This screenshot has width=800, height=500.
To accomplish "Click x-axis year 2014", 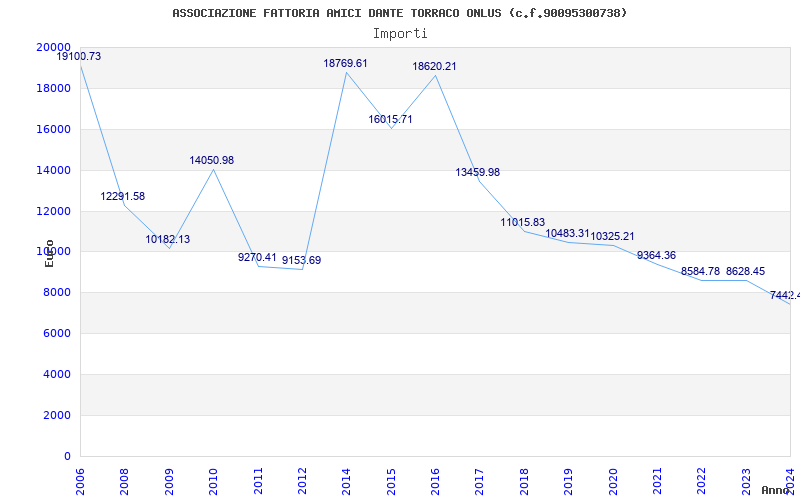I will [x=346, y=481].
